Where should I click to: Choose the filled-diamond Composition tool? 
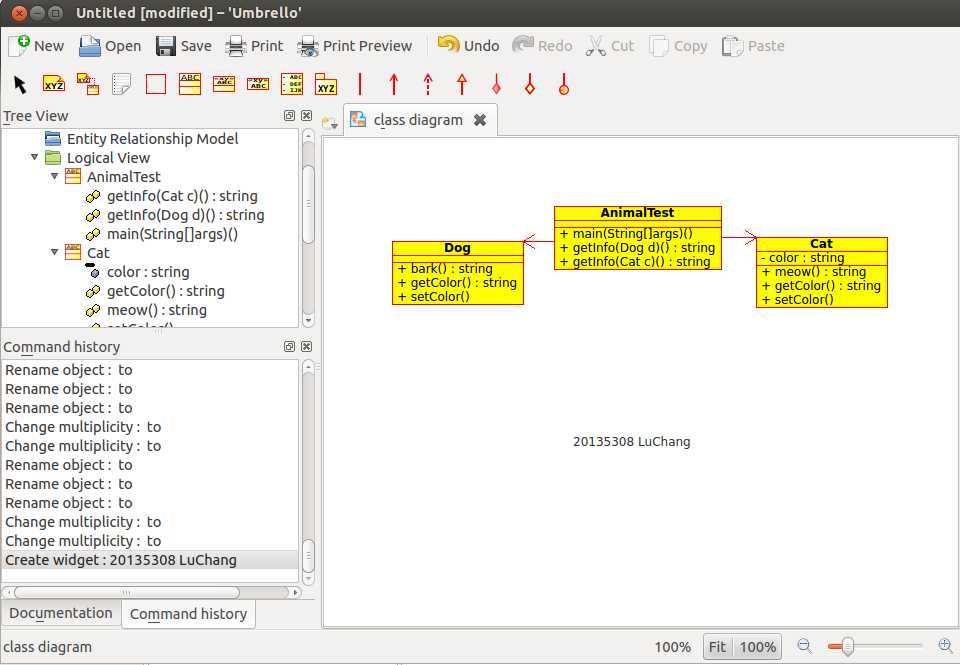coord(496,84)
